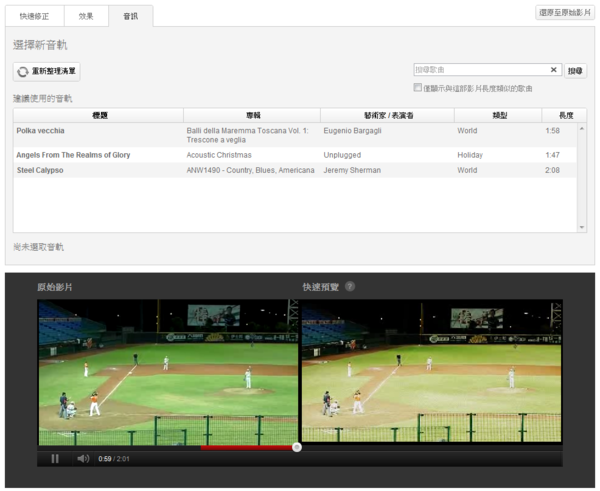The image size is (600, 491).
Task: Click the 重新整理清單 refresh list button
Action: coord(47,72)
